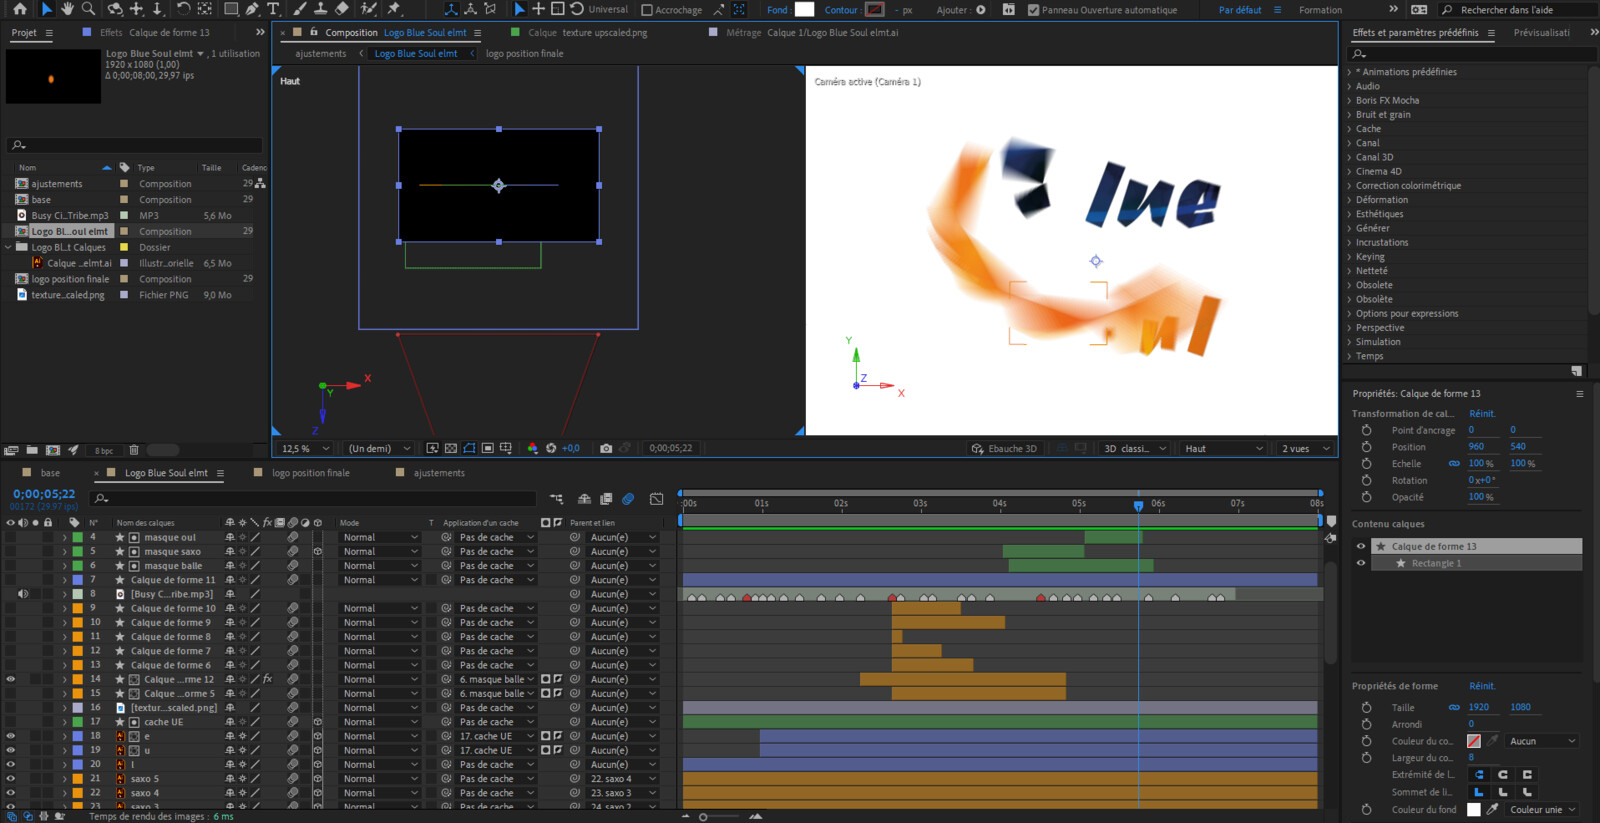Click the Par défaut workspace button
The width and height of the screenshot is (1600, 823).
point(1240,10)
